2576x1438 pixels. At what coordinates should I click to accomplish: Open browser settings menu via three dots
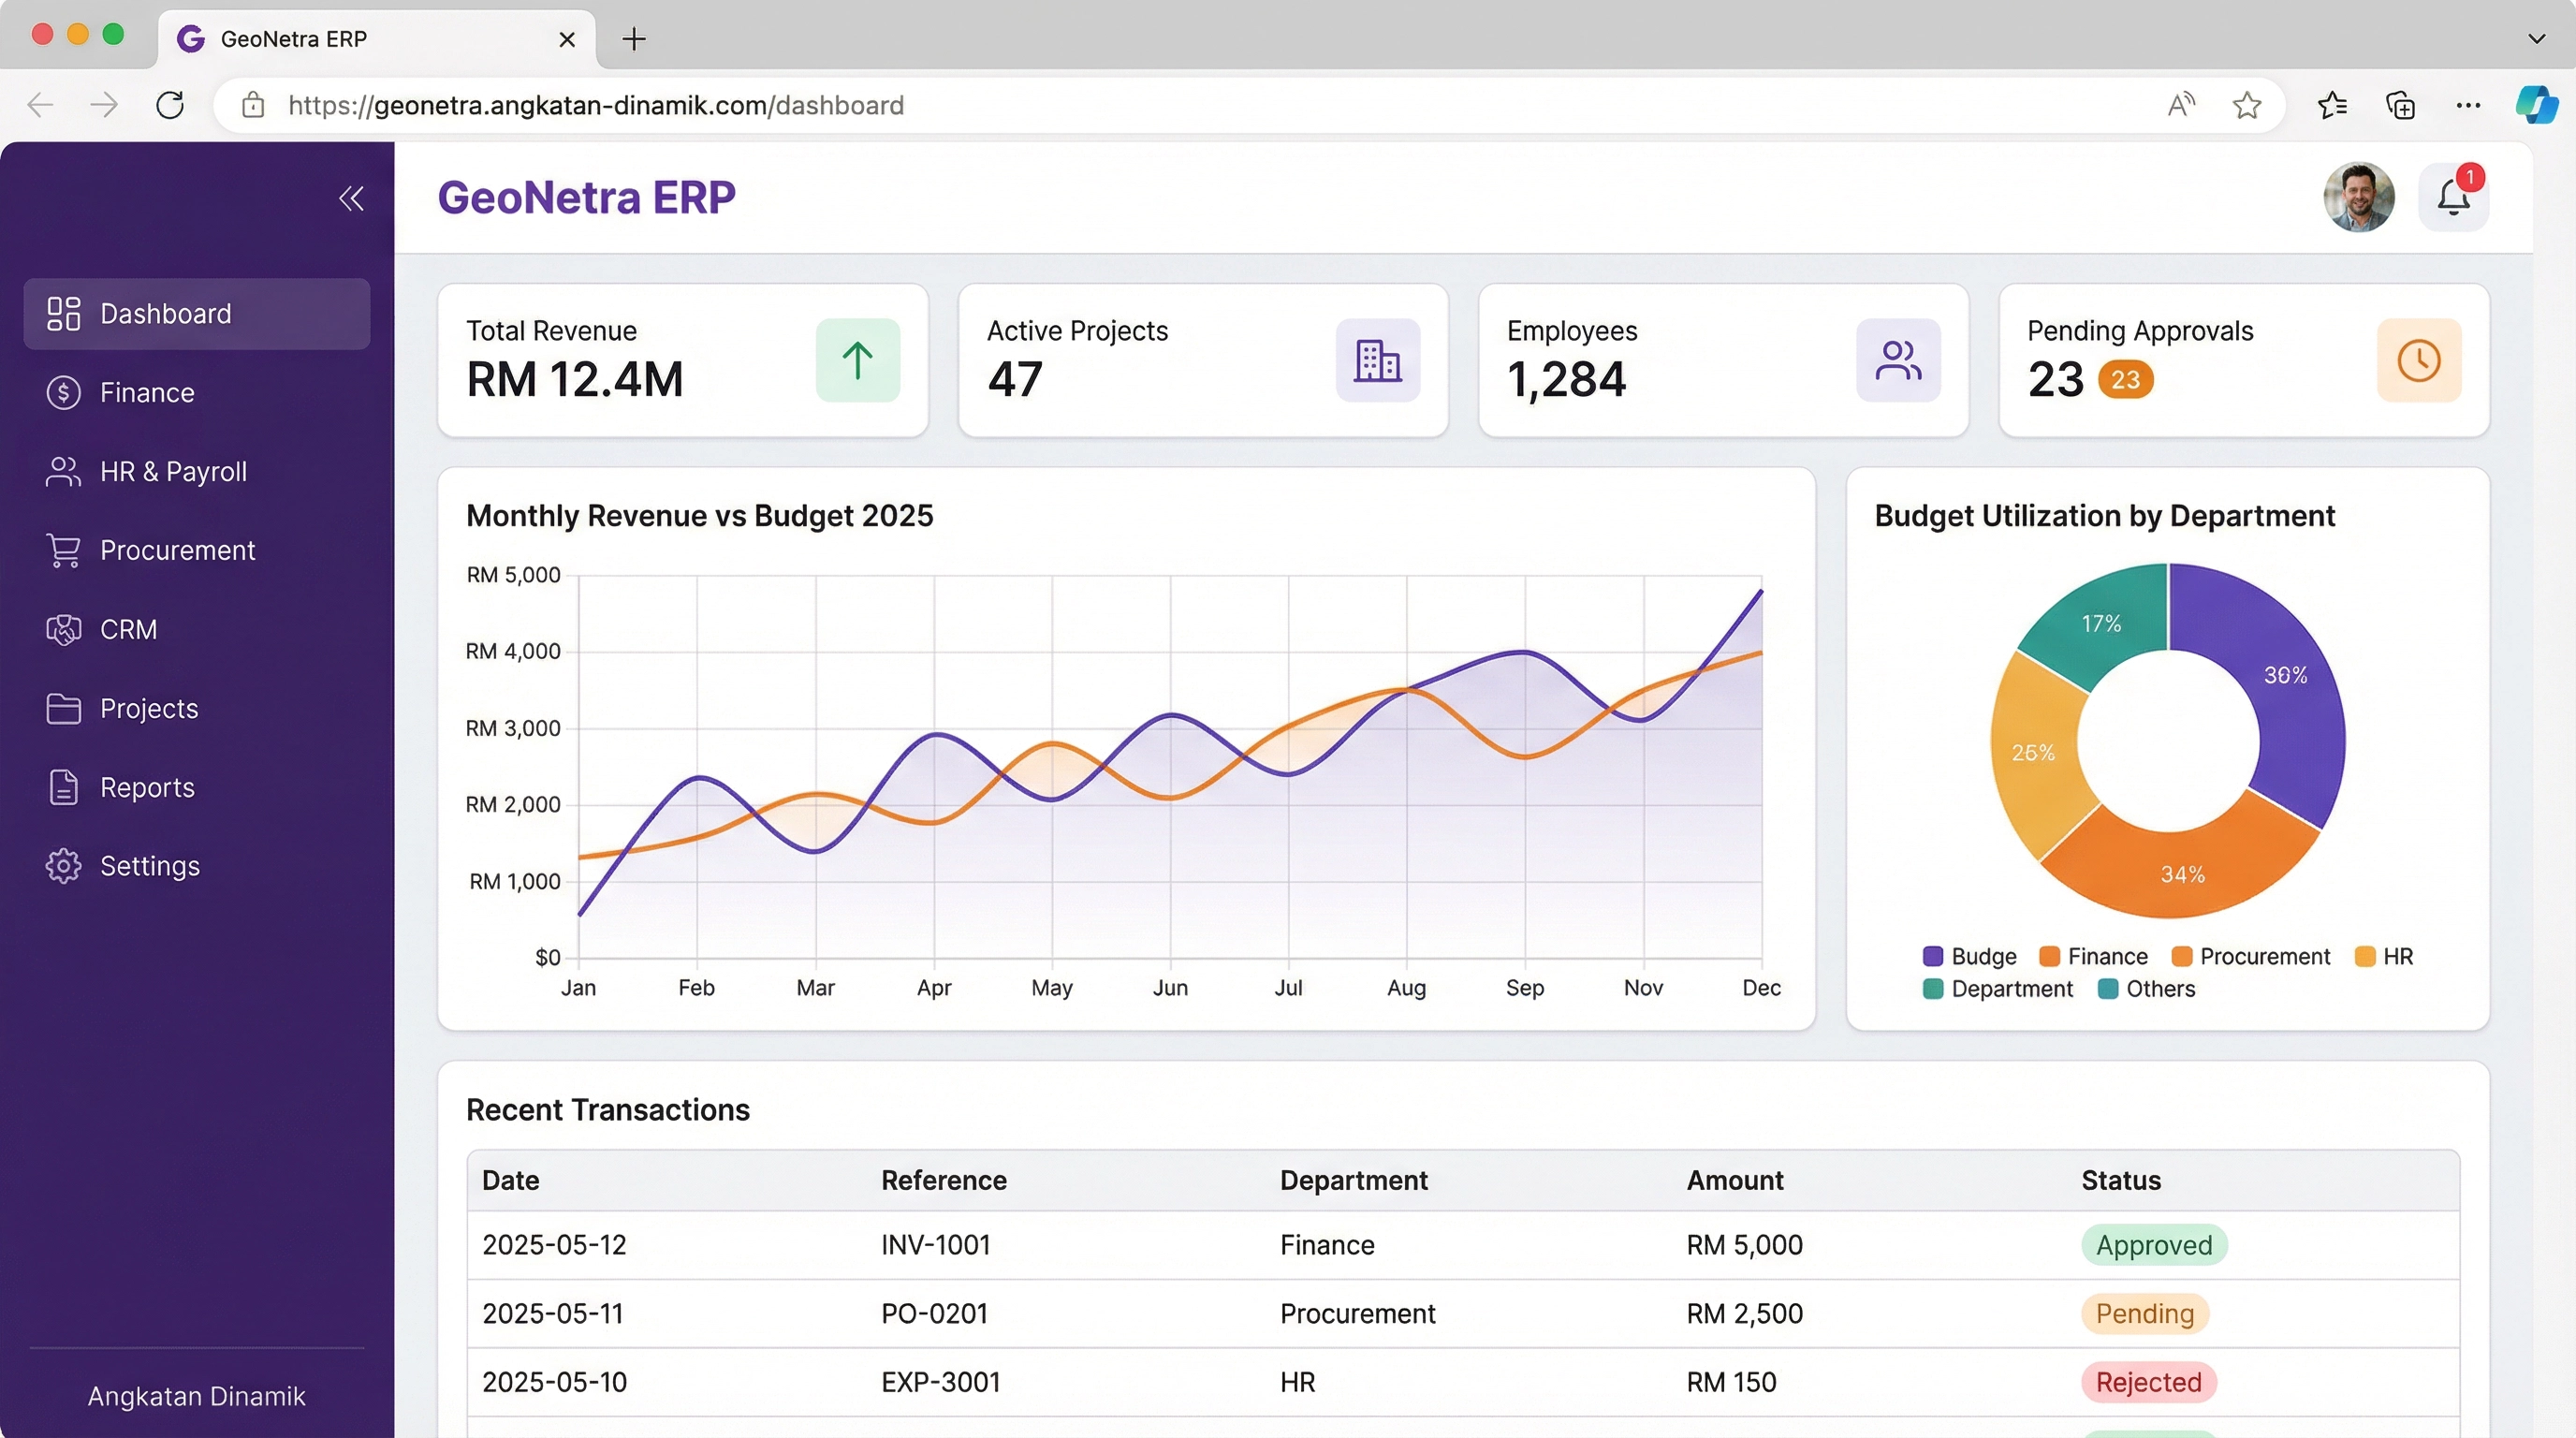(2469, 105)
